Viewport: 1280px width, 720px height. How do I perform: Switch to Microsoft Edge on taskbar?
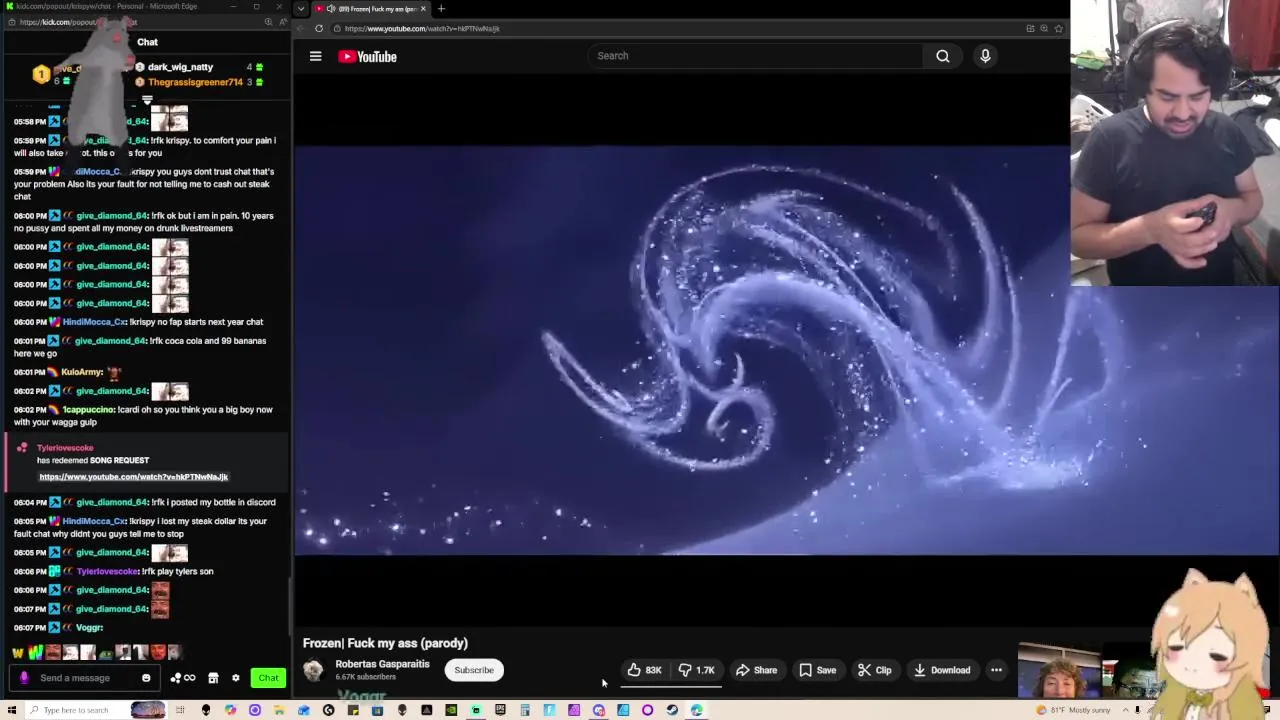point(696,710)
